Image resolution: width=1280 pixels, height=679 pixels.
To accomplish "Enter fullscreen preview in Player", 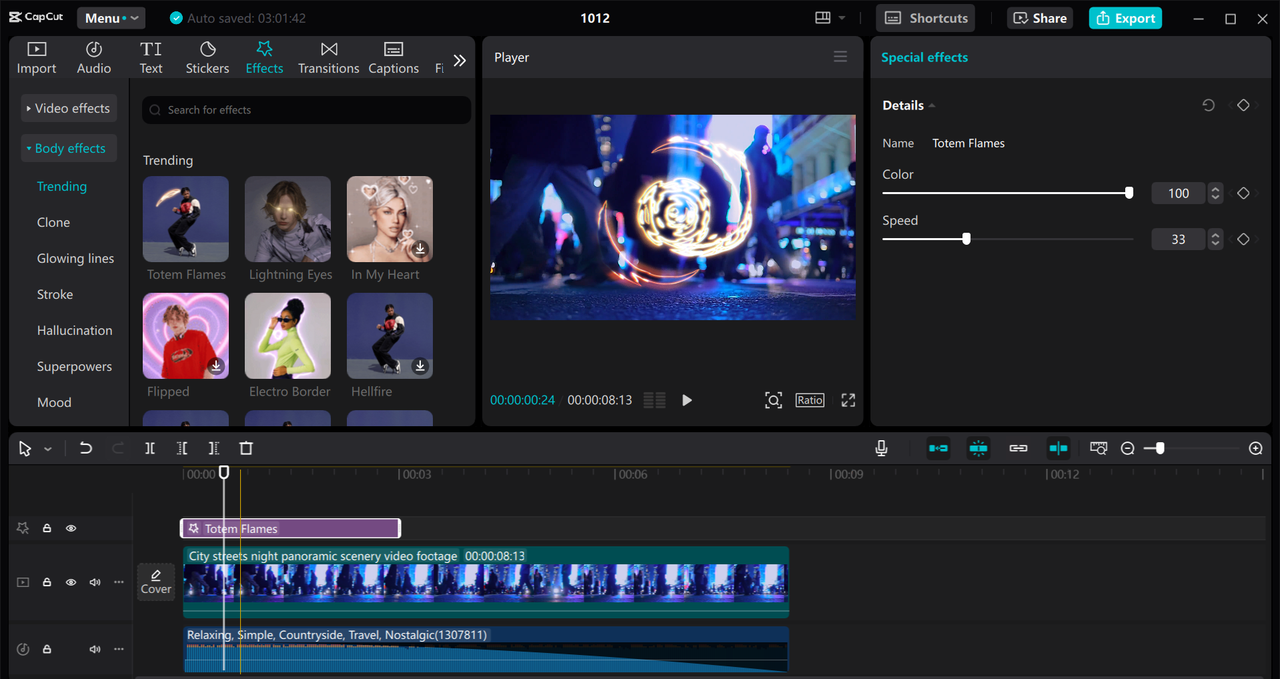I will pos(848,400).
